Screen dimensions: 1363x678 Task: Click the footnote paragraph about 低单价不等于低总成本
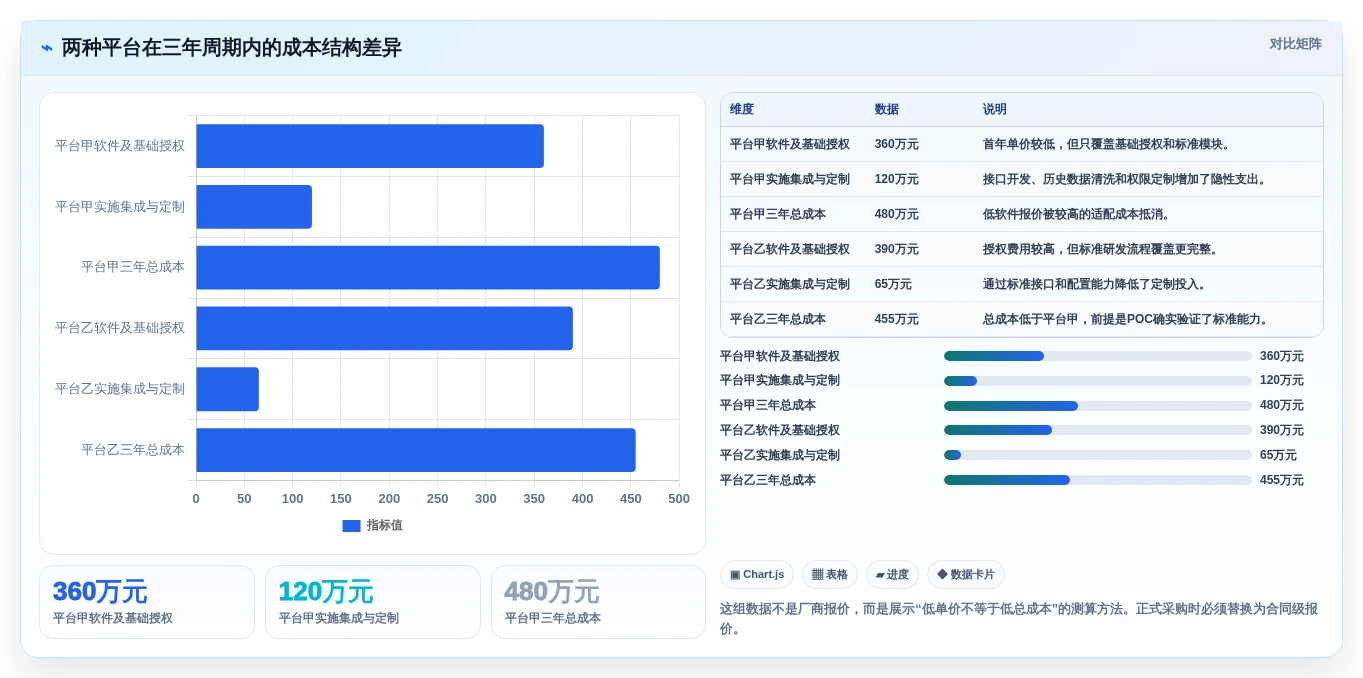click(x=1020, y=619)
